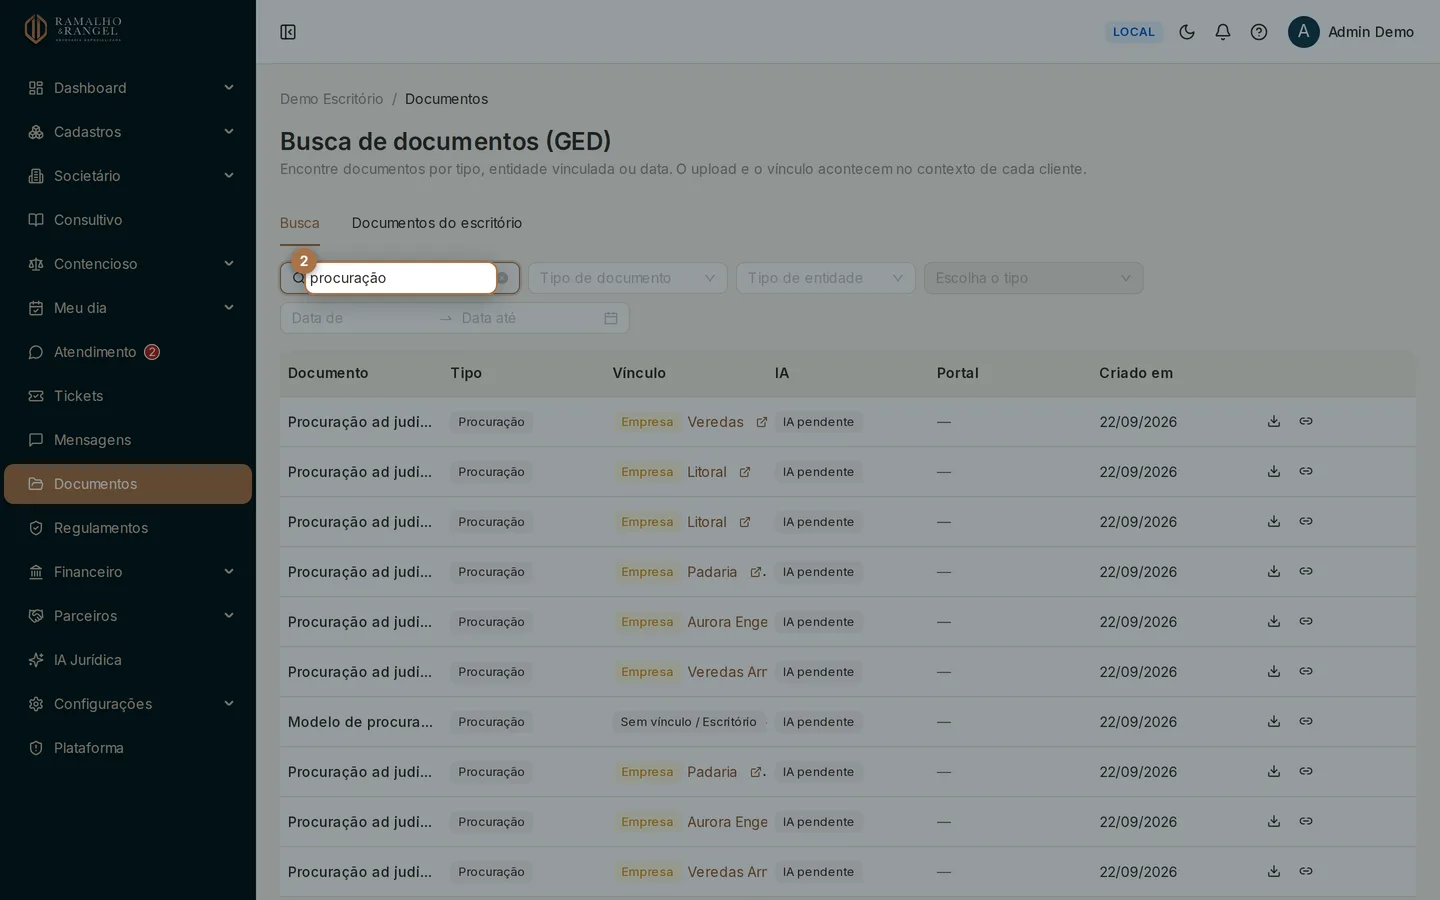Switch to the Busca tab
Screen dimensions: 1440x900
coord(300,223)
